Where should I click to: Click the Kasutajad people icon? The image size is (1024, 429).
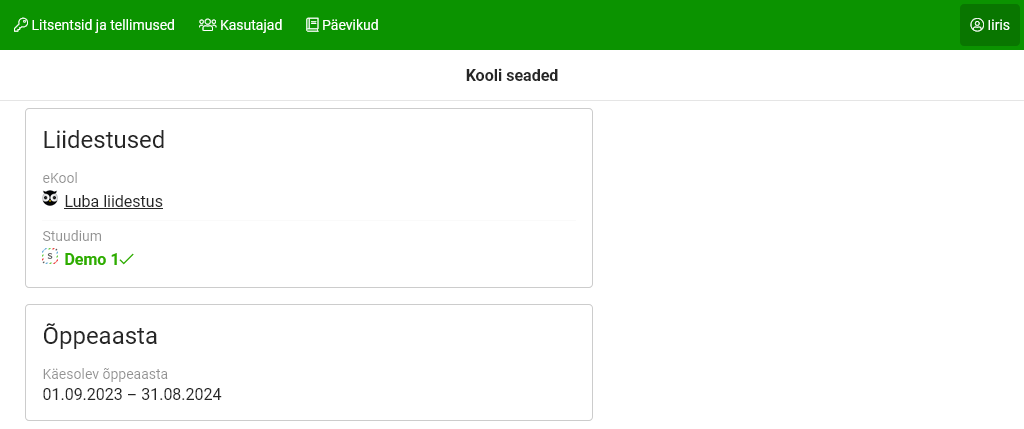coord(207,25)
